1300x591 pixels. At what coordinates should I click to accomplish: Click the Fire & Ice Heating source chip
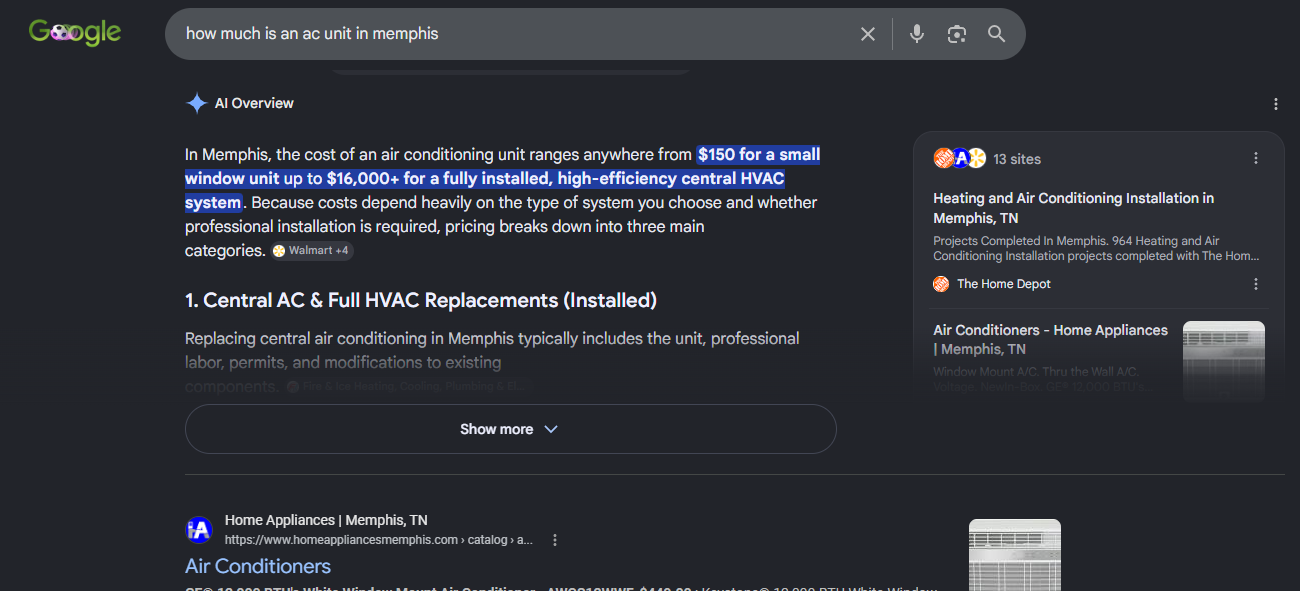(x=408, y=386)
